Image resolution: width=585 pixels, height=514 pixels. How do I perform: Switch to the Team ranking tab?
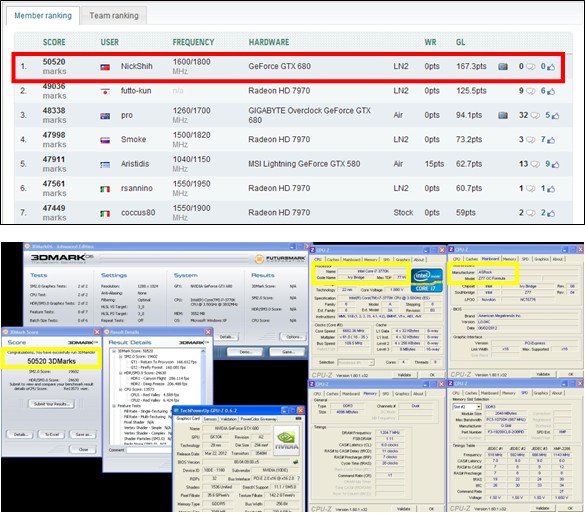[x=114, y=16]
